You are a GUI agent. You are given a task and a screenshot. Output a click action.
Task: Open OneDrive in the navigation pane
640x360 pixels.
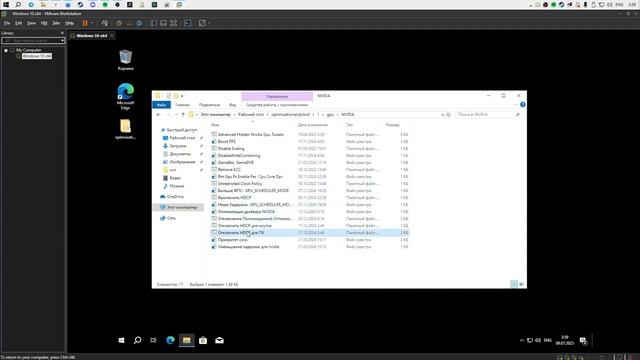tap(175, 197)
